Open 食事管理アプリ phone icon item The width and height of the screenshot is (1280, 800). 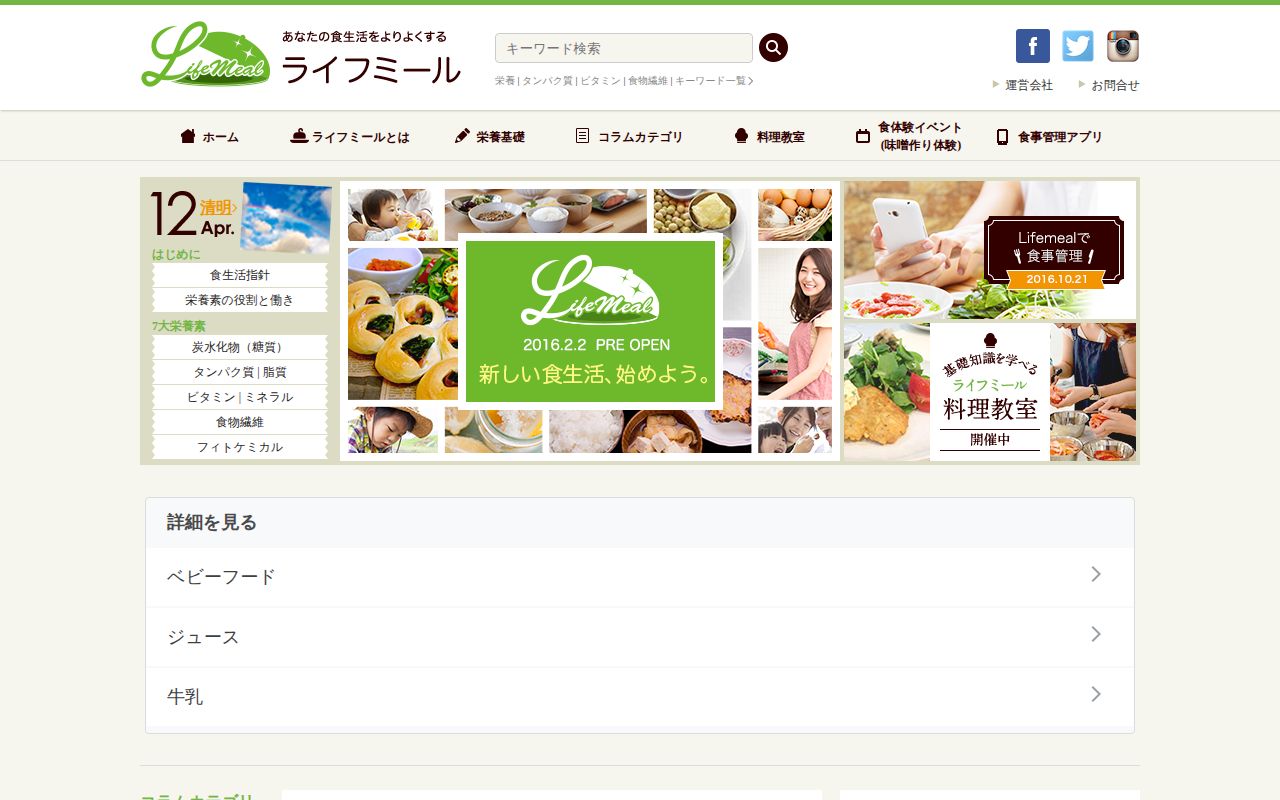[x=1049, y=137]
